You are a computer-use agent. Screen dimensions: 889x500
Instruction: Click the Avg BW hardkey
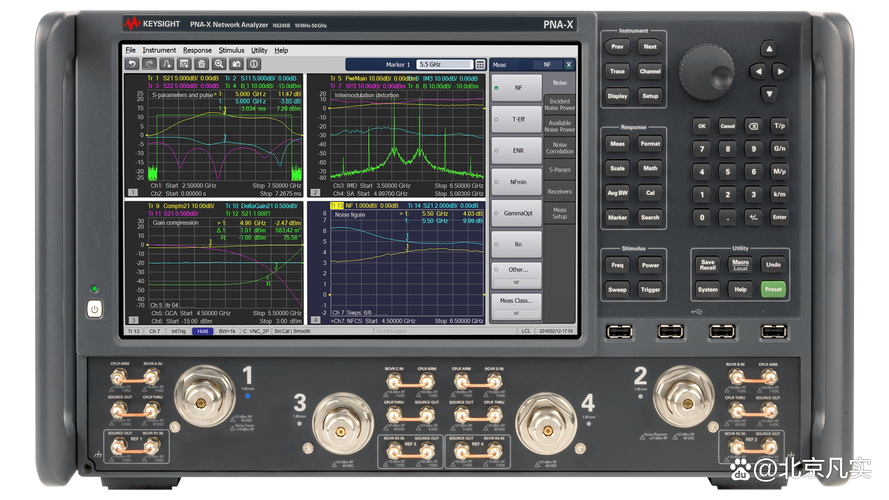click(x=617, y=193)
